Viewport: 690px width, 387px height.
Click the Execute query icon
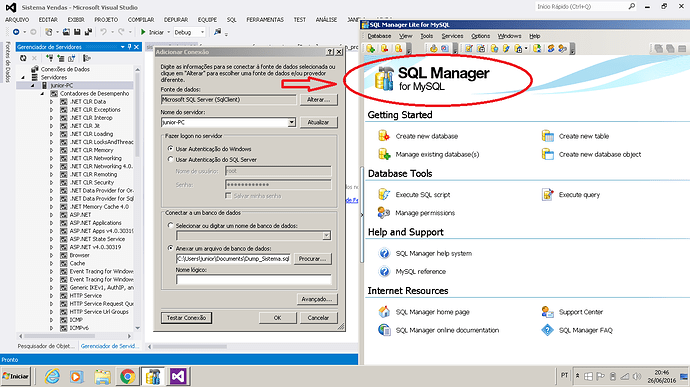(x=547, y=194)
